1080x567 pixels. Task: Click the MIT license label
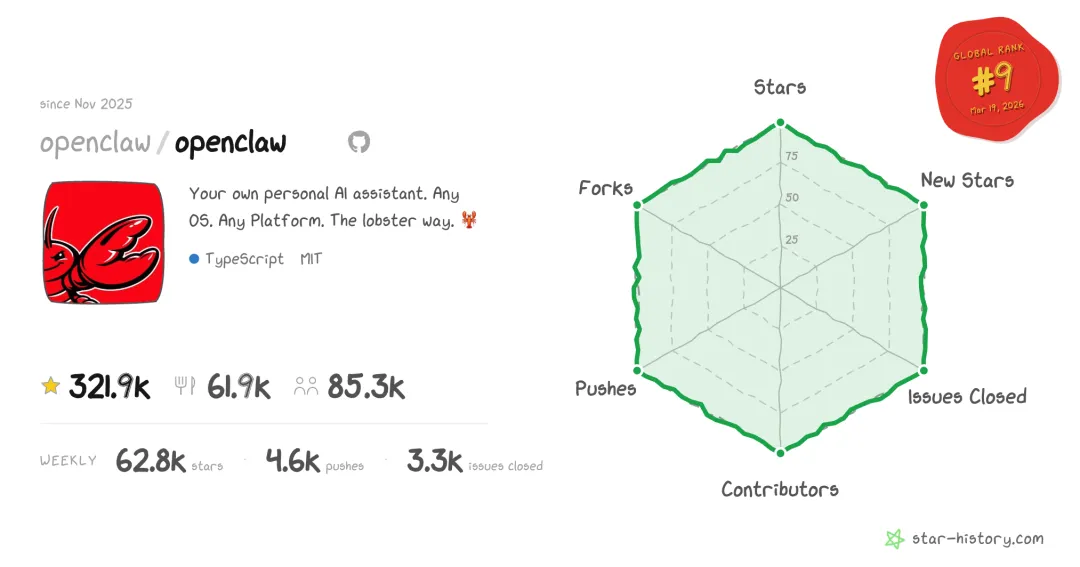click(x=311, y=259)
